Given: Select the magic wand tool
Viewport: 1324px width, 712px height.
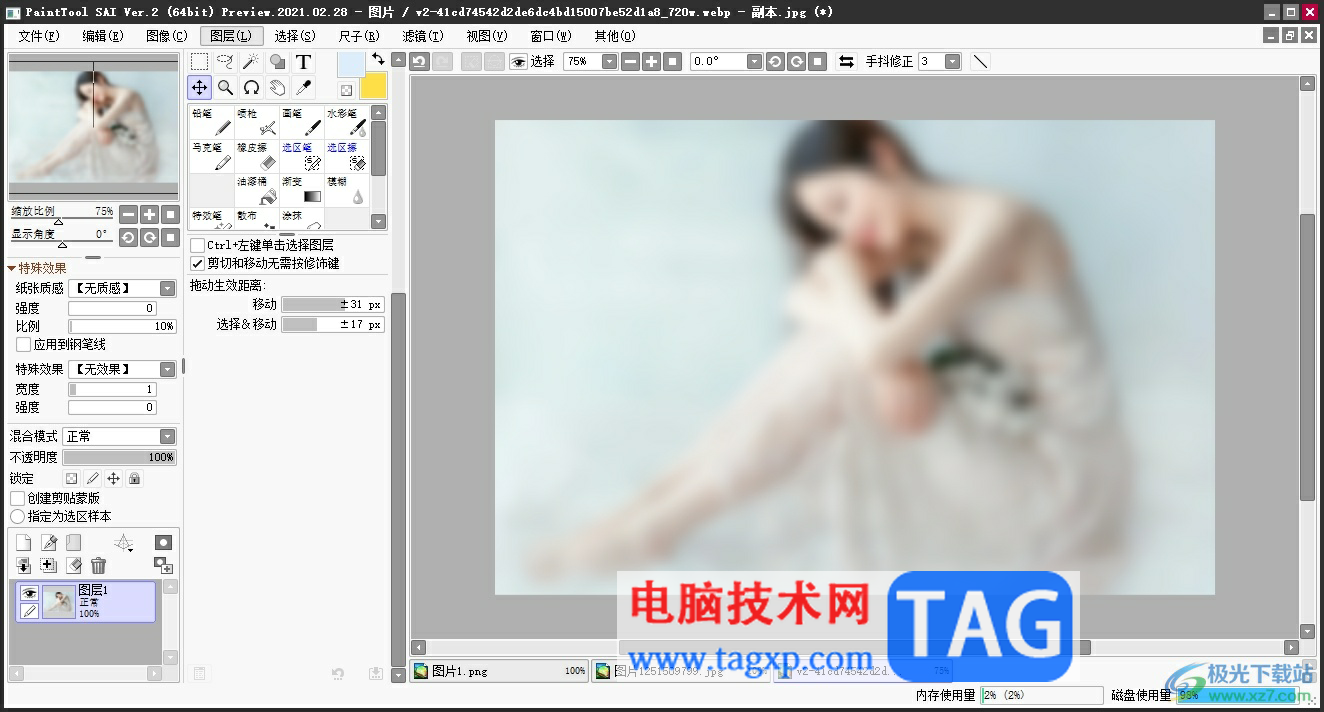Looking at the screenshot, I should (x=252, y=62).
